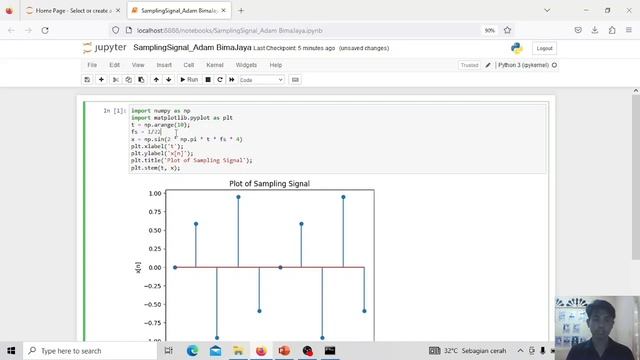Open browser downloads panel
640x360 pixels.
tap(595, 30)
